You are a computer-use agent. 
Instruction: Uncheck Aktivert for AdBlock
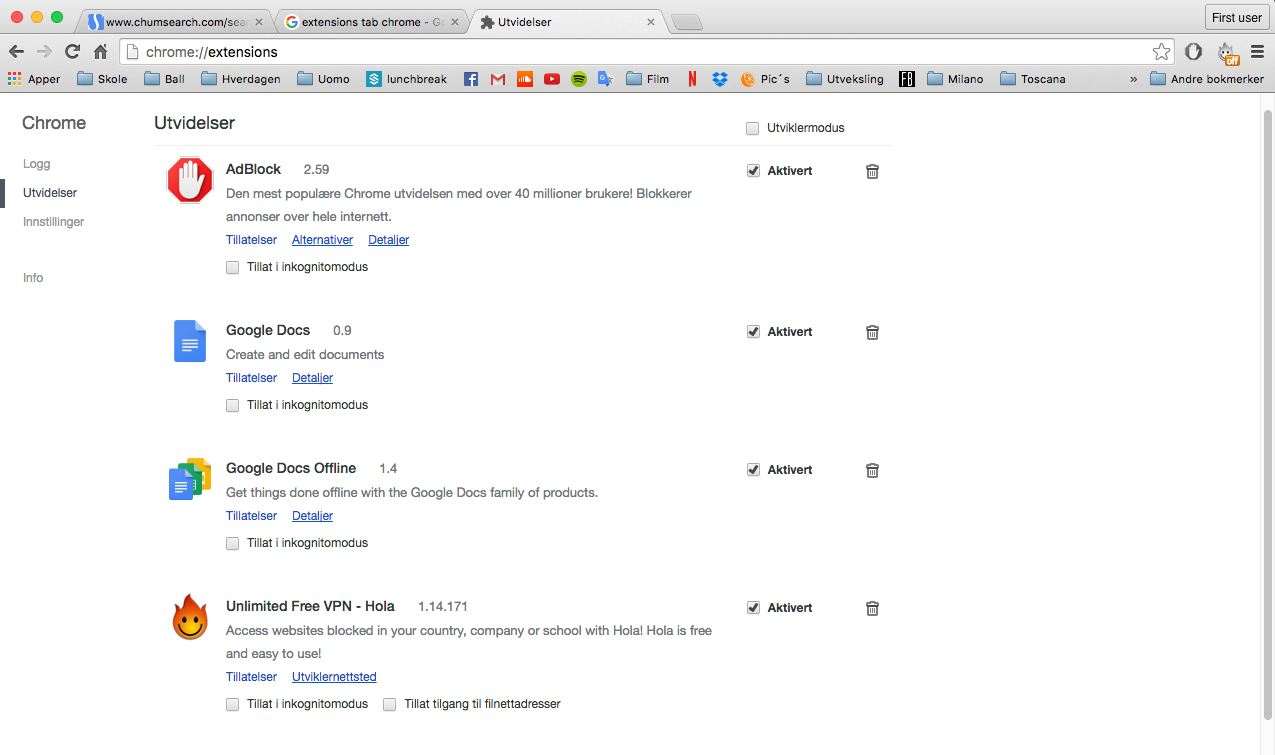(753, 171)
